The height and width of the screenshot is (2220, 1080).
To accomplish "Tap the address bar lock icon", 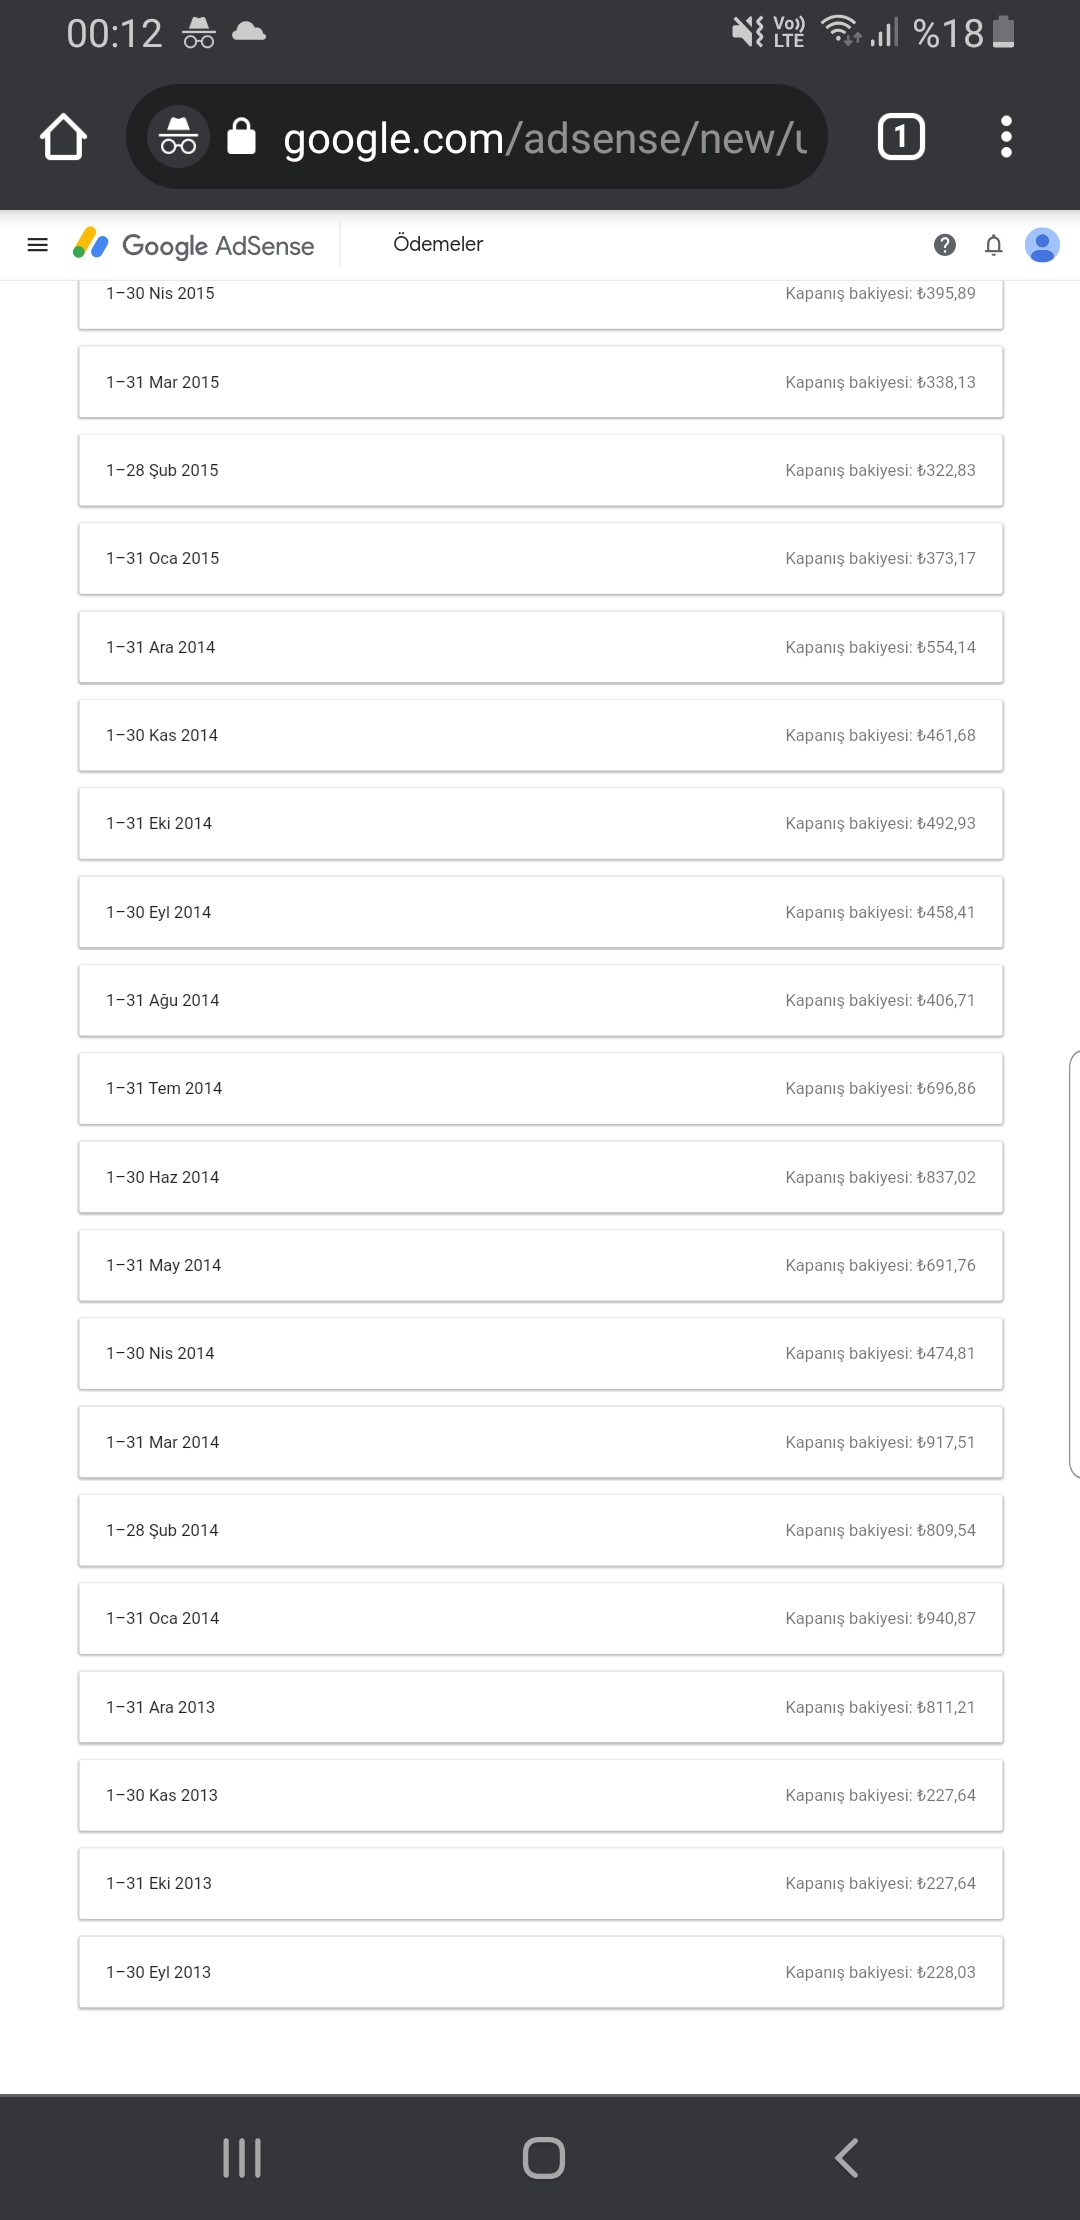I will (241, 136).
